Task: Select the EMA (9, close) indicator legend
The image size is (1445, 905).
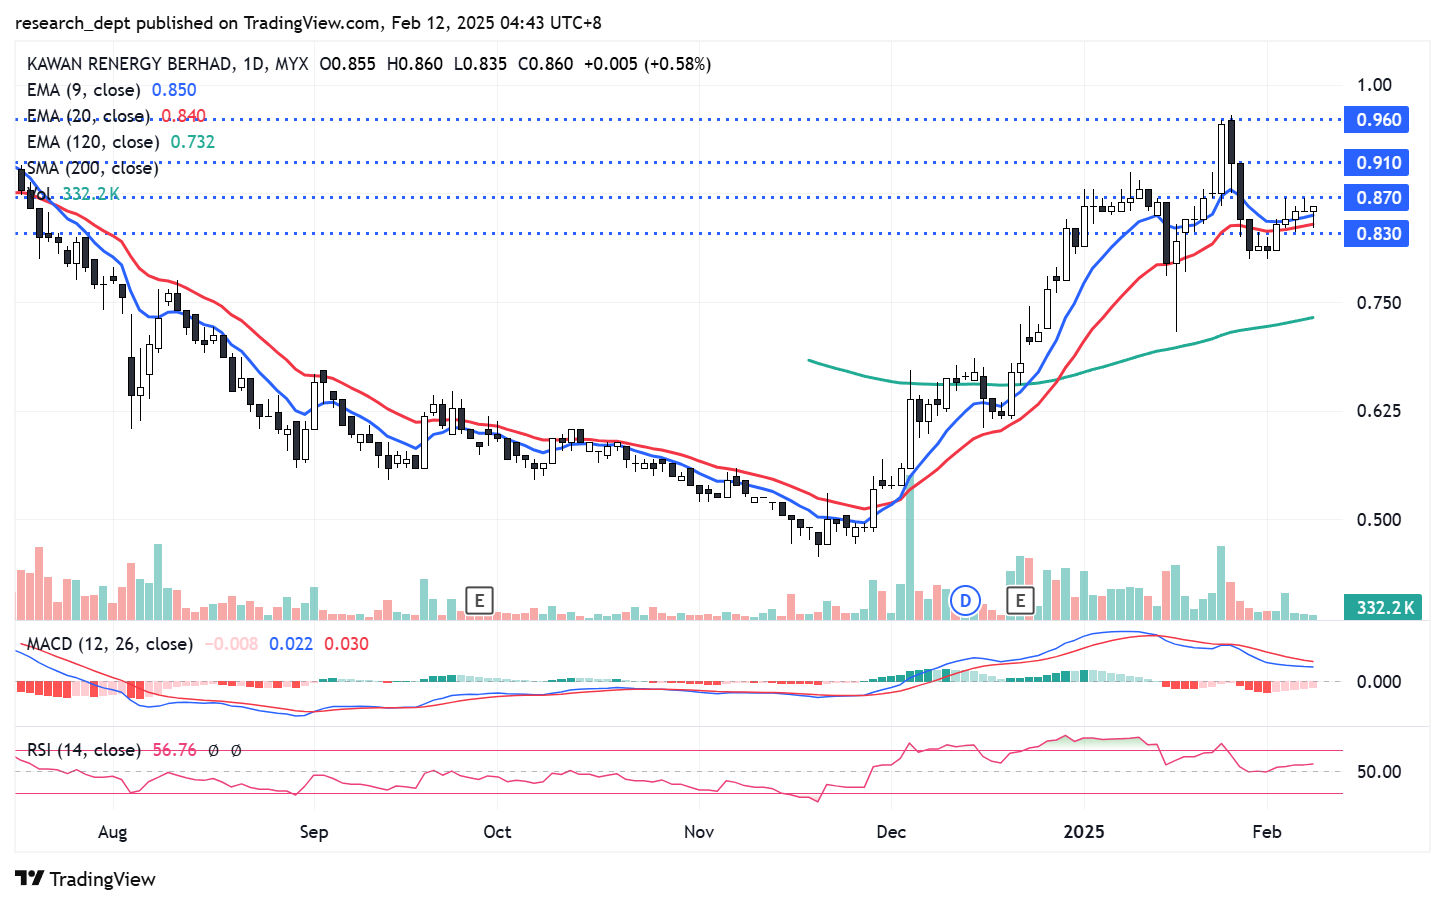Action: 85,90
